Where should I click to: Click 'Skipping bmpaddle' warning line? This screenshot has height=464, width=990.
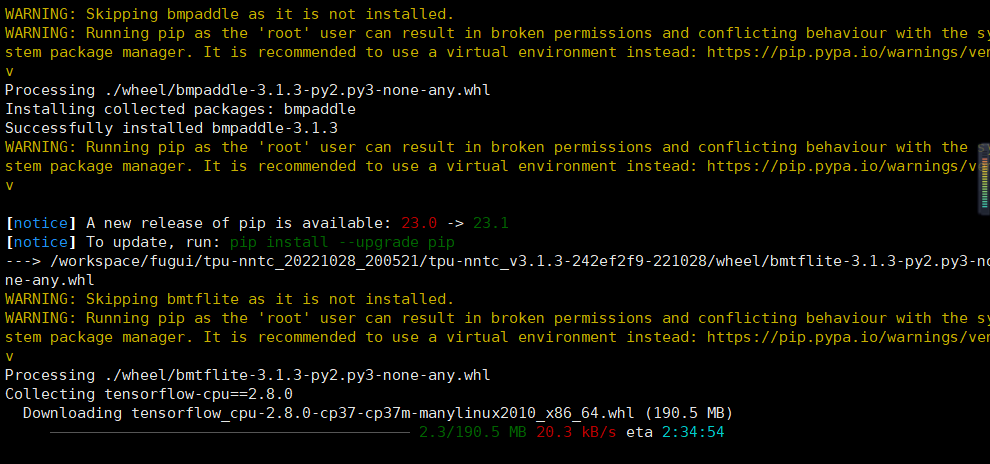click(229, 14)
